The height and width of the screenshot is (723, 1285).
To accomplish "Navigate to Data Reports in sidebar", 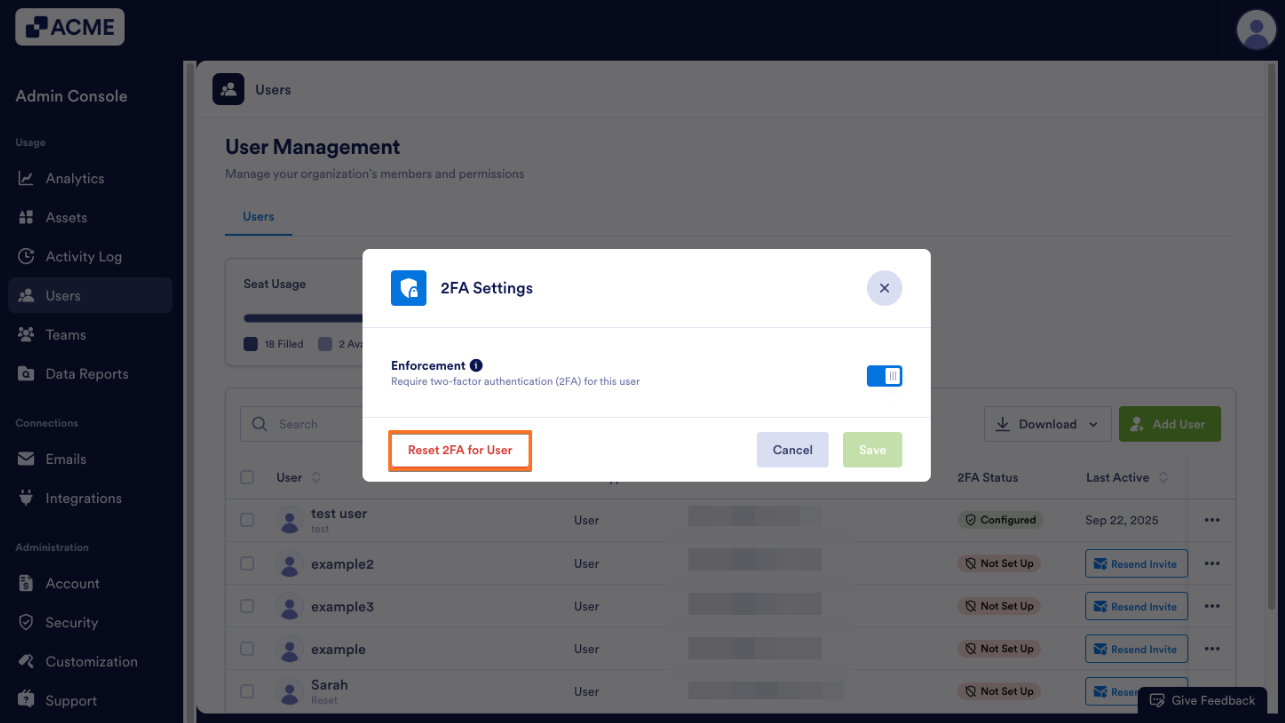I will click(86, 374).
